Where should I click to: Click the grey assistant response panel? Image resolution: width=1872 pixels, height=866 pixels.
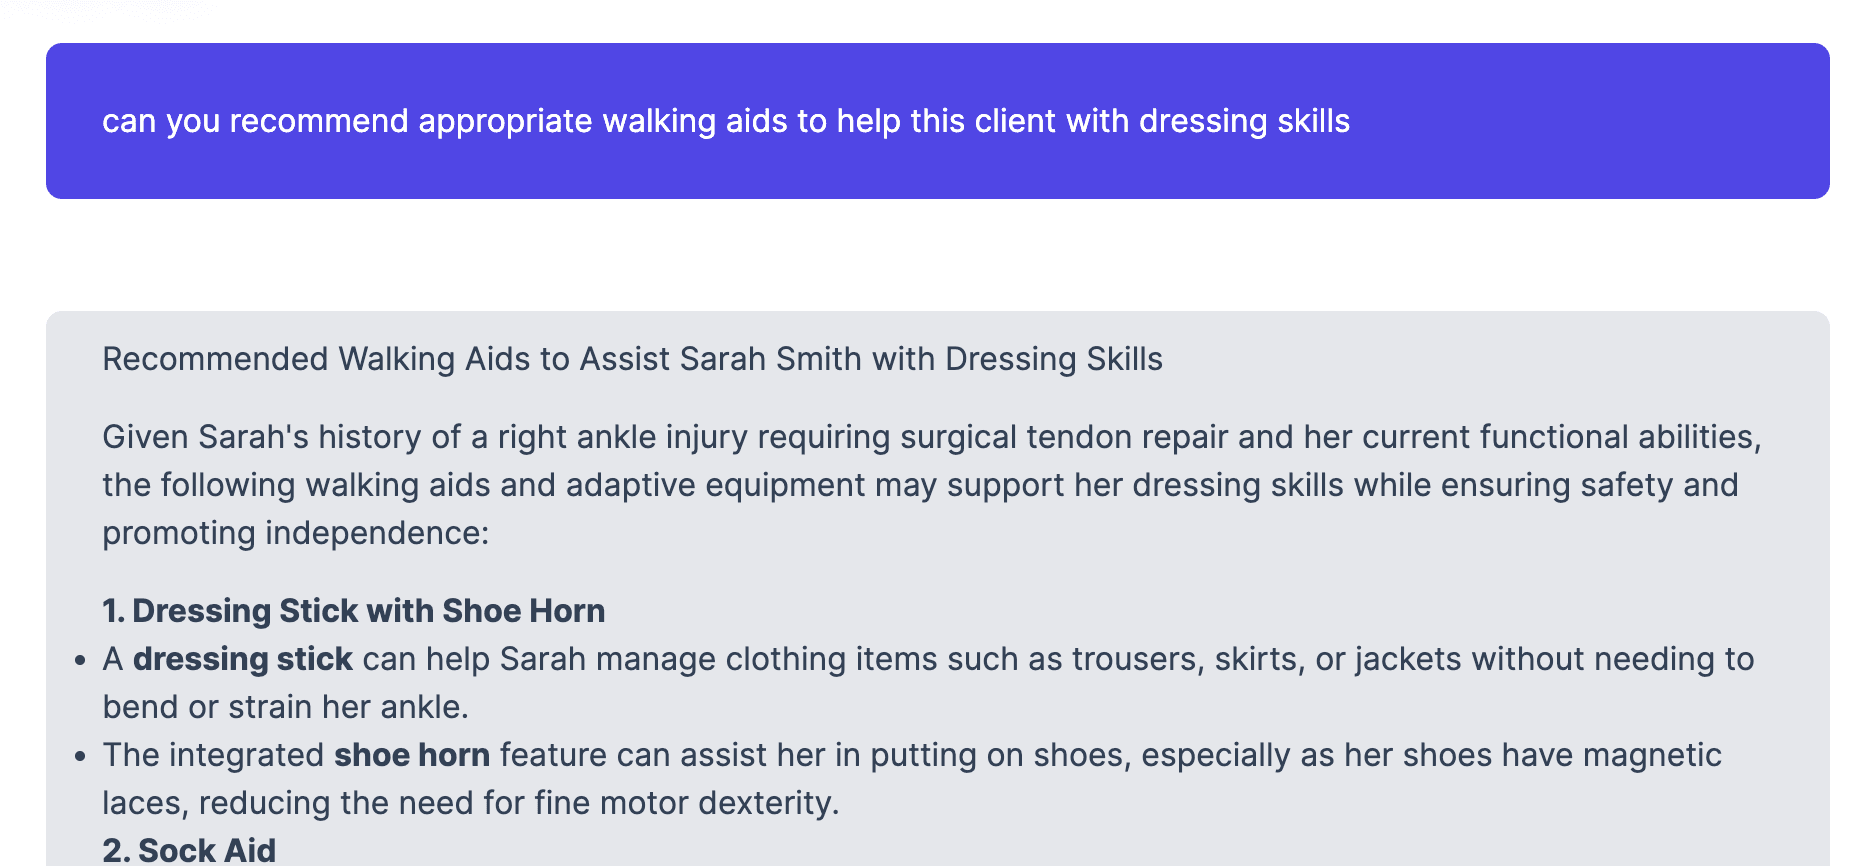(937, 589)
